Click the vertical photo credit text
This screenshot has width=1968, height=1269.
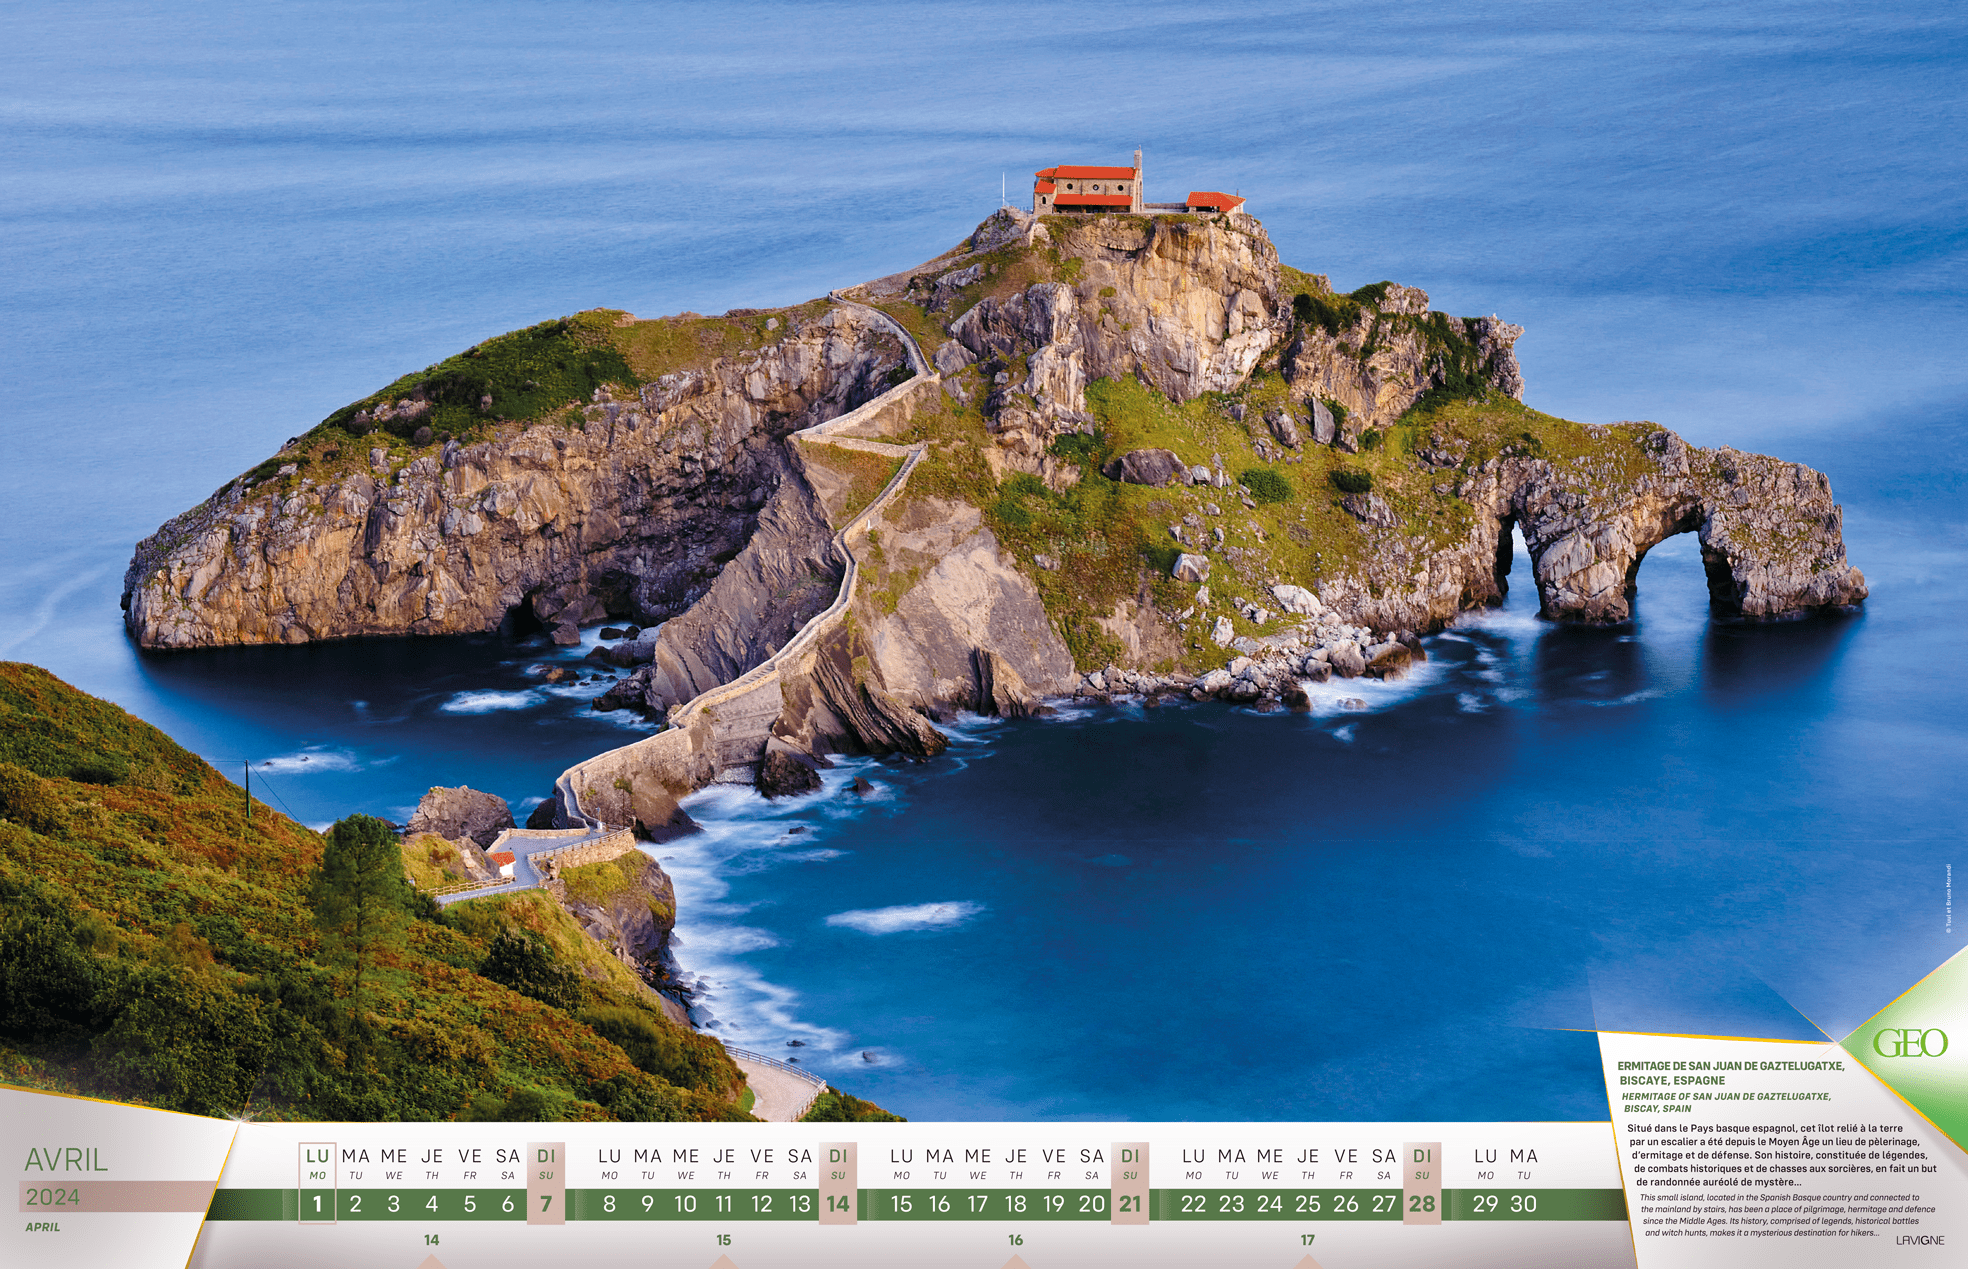coord(1948,898)
